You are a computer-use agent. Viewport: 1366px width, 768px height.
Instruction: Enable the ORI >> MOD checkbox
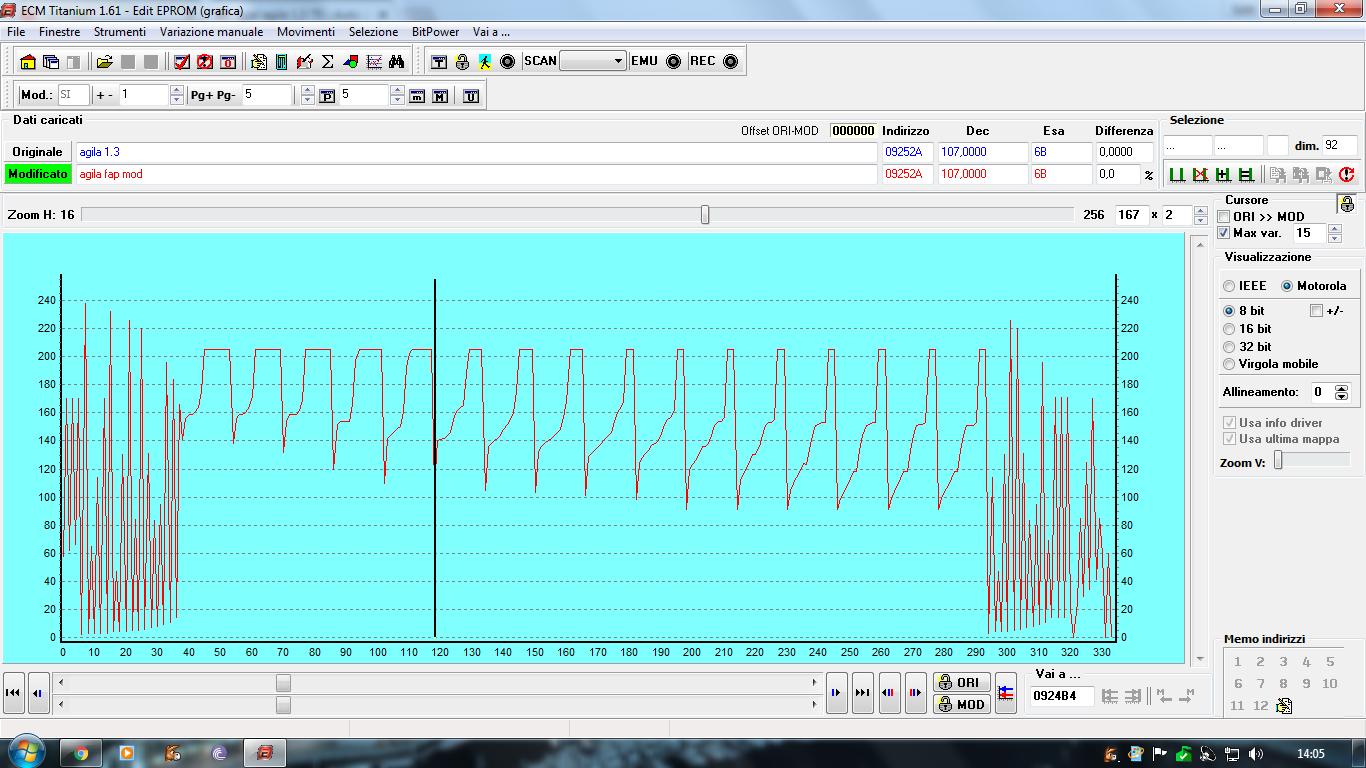(1224, 216)
